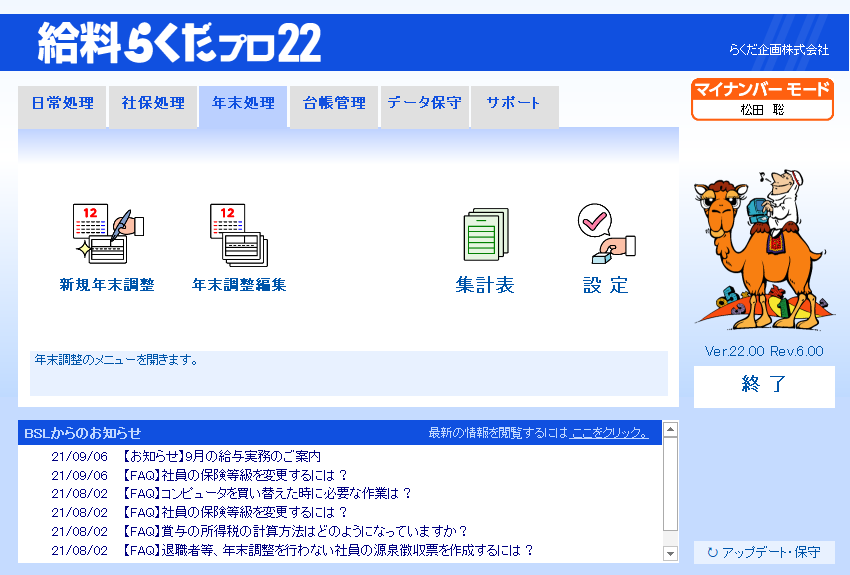Click the ここをクリック link

(609, 433)
